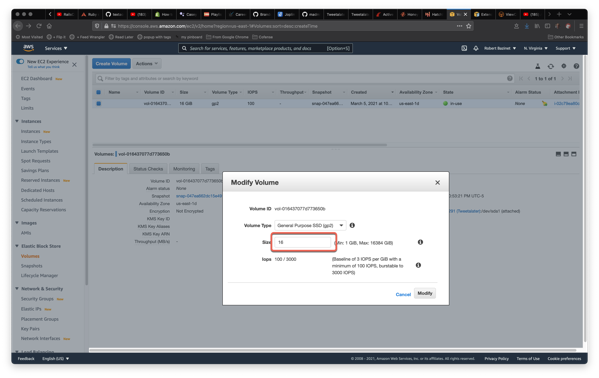Click the magnifier icon in AWS search
The height and width of the screenshot is (378, 599).
(184, 48)
